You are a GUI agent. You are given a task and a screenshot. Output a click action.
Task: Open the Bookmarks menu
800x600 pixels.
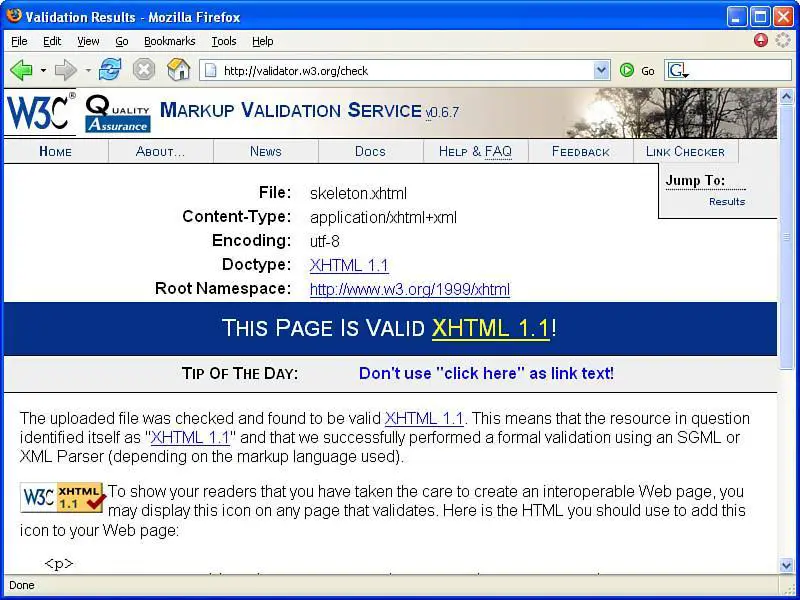point(169,41)
